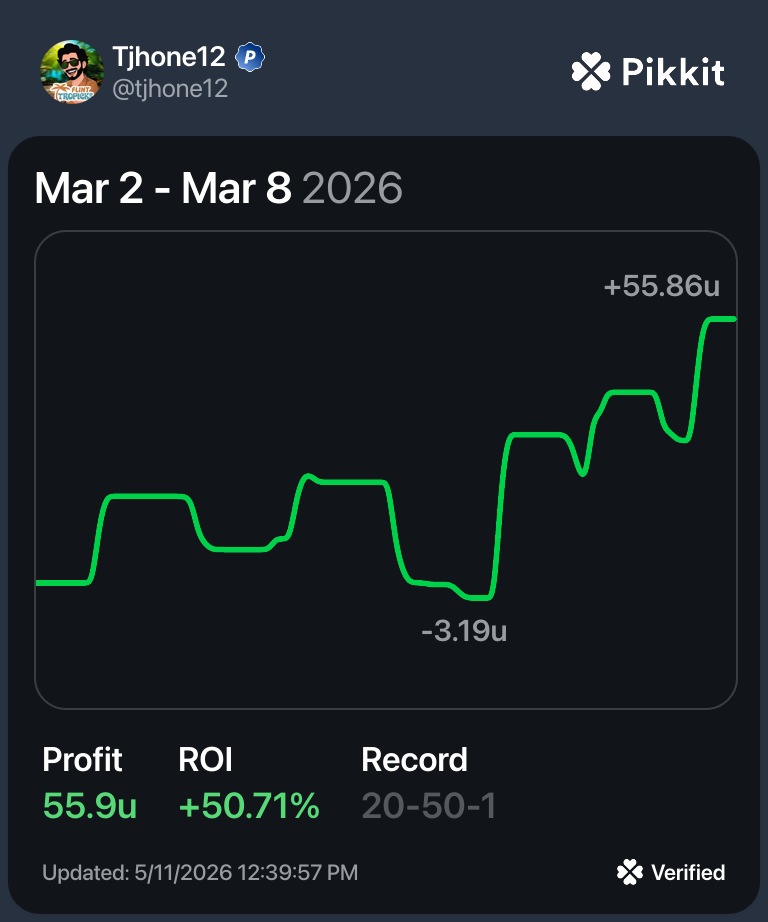Image resolution: width=768 pixels, height=922 pixels.
Task: Click the Pikkit clover logo icon
Action: pyautogui.click(x=591, y=71)
